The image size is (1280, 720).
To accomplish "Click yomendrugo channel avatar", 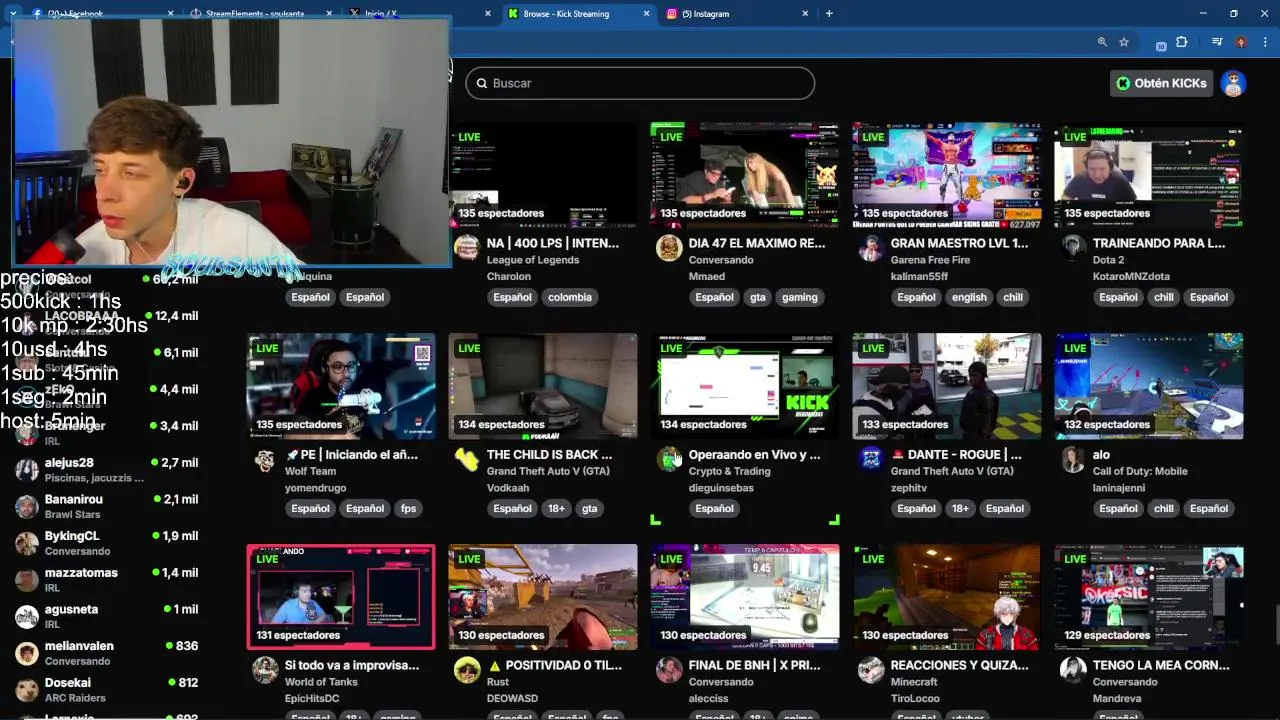I will coord(265,459).
